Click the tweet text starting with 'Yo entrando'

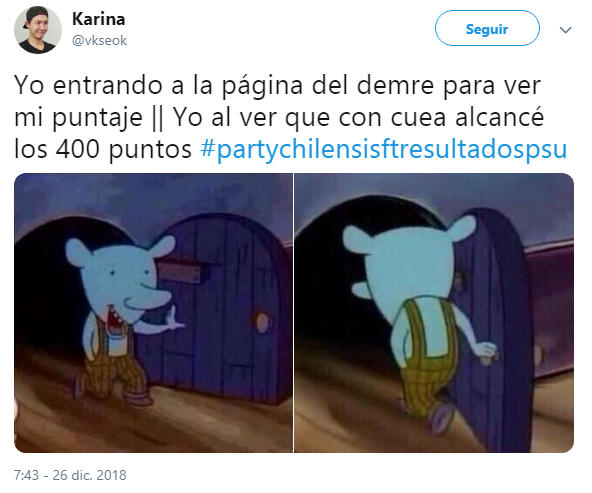(x=291, y=117)
